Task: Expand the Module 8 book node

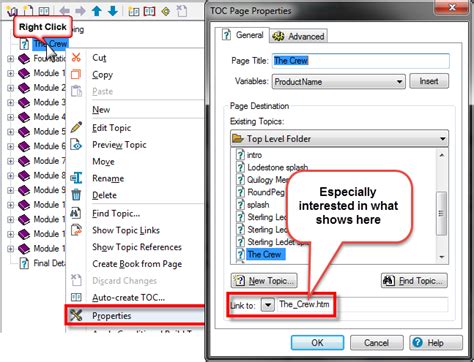Action: coord(10,176)
